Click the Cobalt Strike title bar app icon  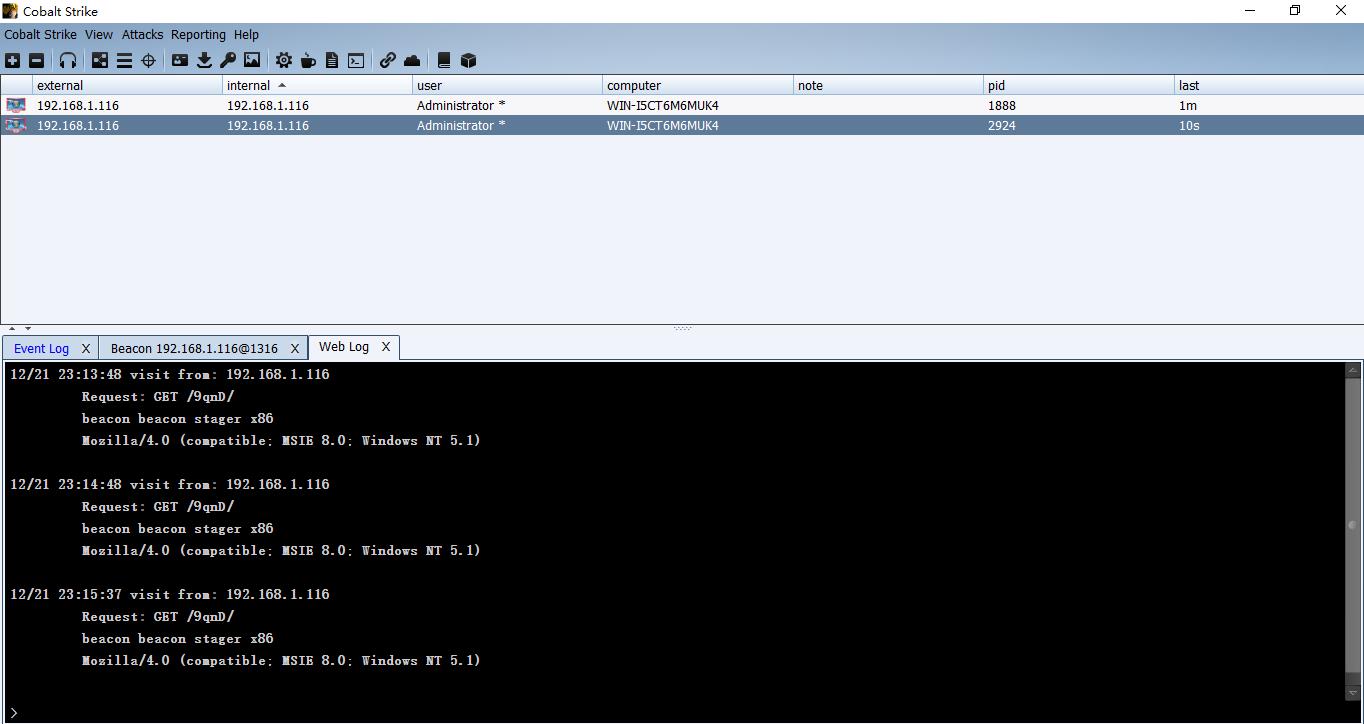(x=10, y=10)
